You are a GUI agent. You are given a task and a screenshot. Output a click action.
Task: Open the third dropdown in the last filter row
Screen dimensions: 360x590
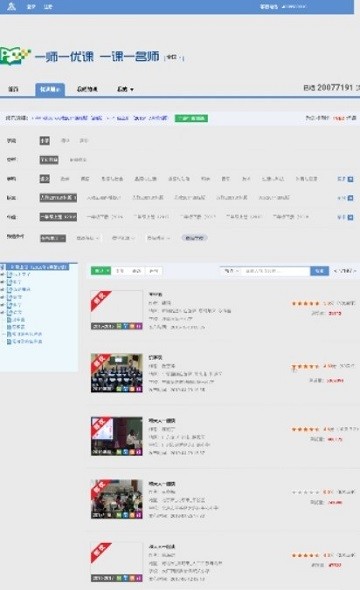click(123, 238)
